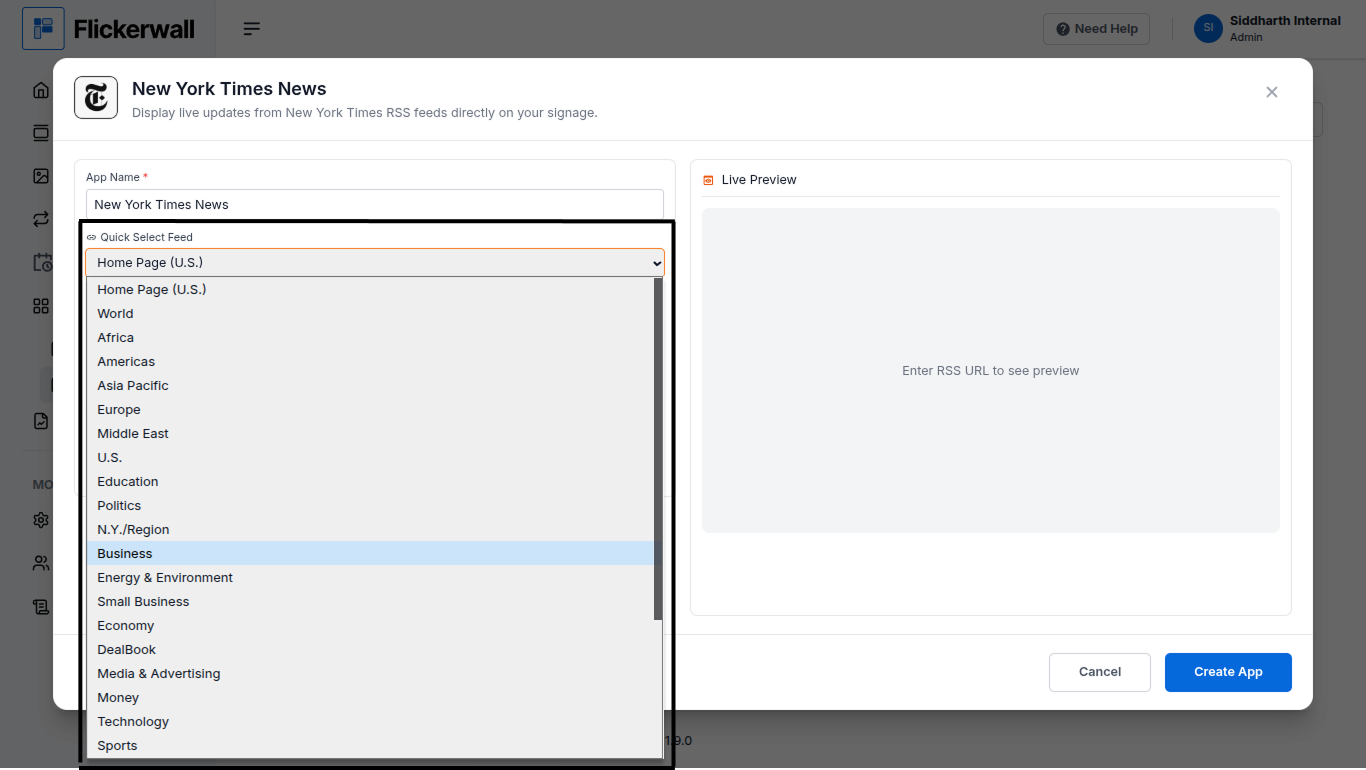The height and width of the screenshot is (770, 1366).
Task: Click the Live Preview heading text
Action: coord(759,180)
